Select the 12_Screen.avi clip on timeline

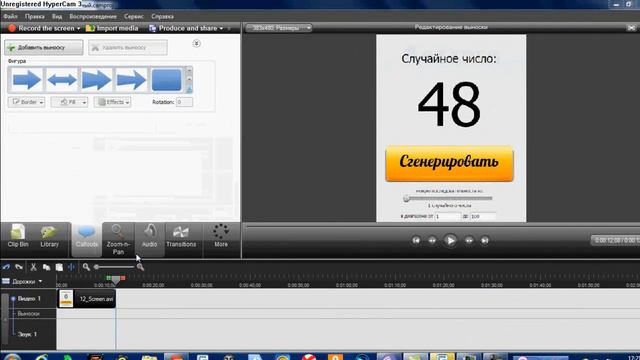(x=87, y=299)
